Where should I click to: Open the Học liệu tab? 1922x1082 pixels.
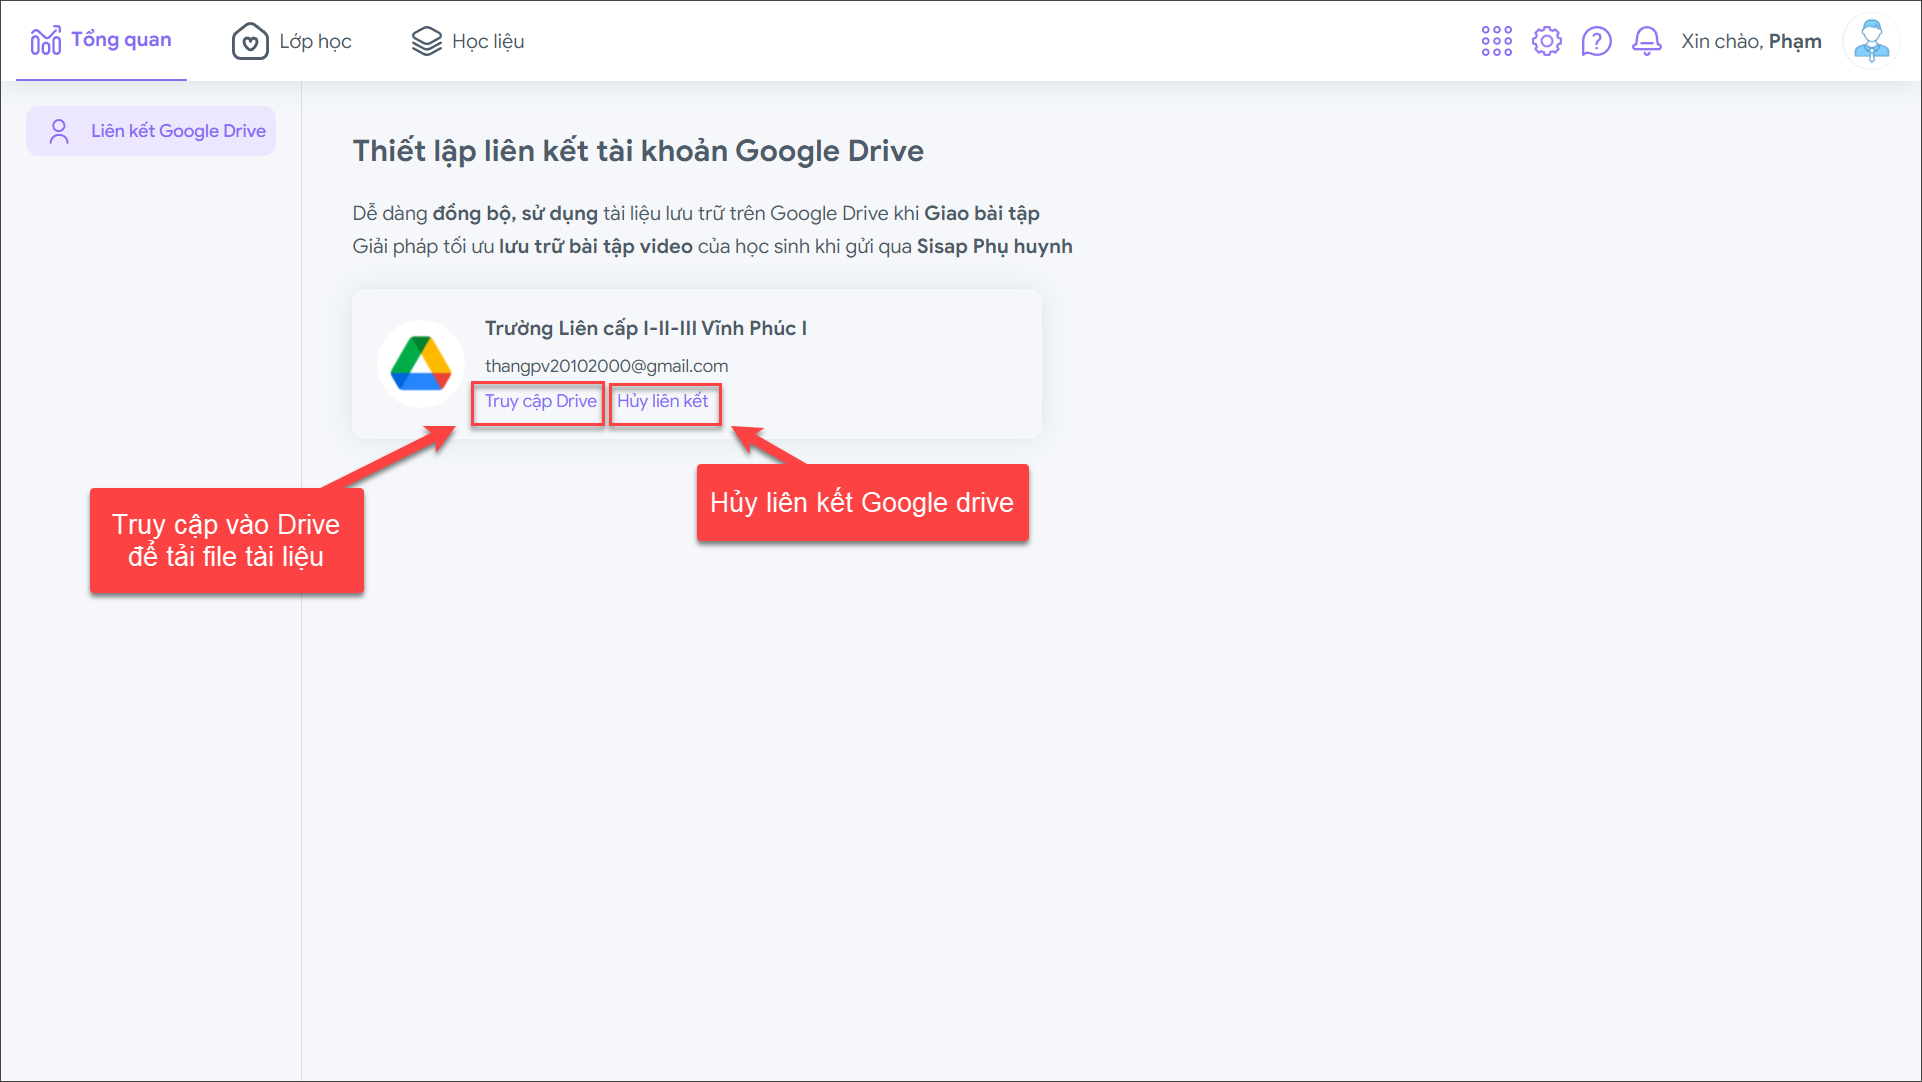click(x=488, y=41)
